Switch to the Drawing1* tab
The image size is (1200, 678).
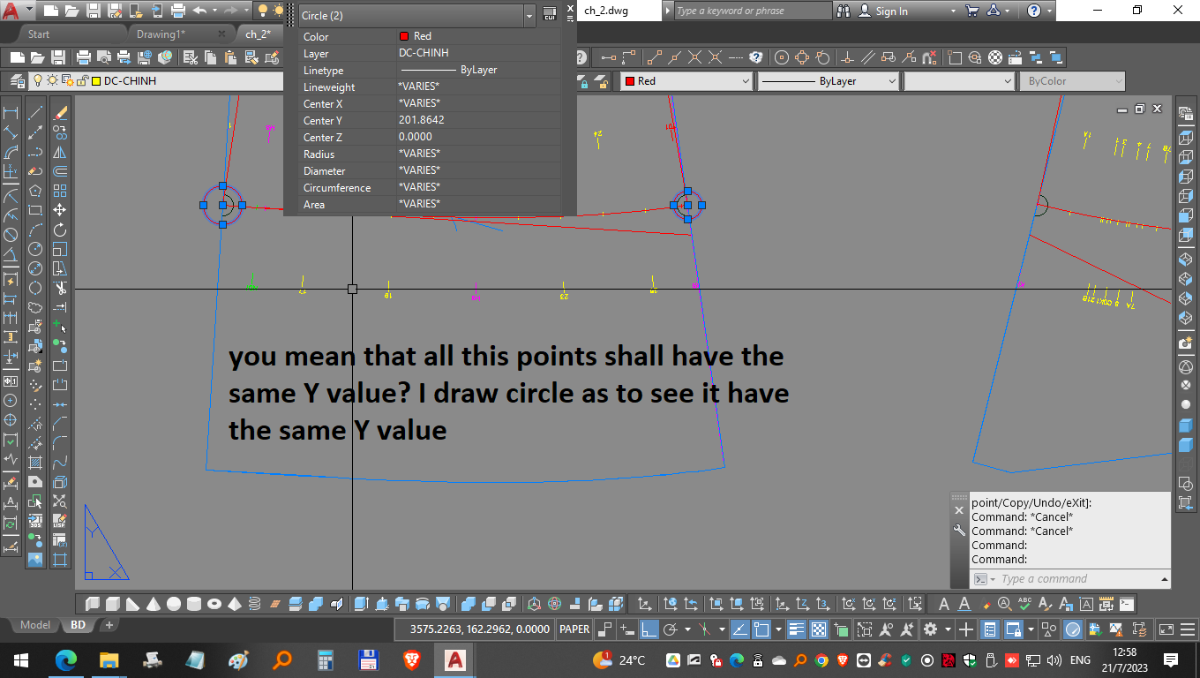click(161, 34)
